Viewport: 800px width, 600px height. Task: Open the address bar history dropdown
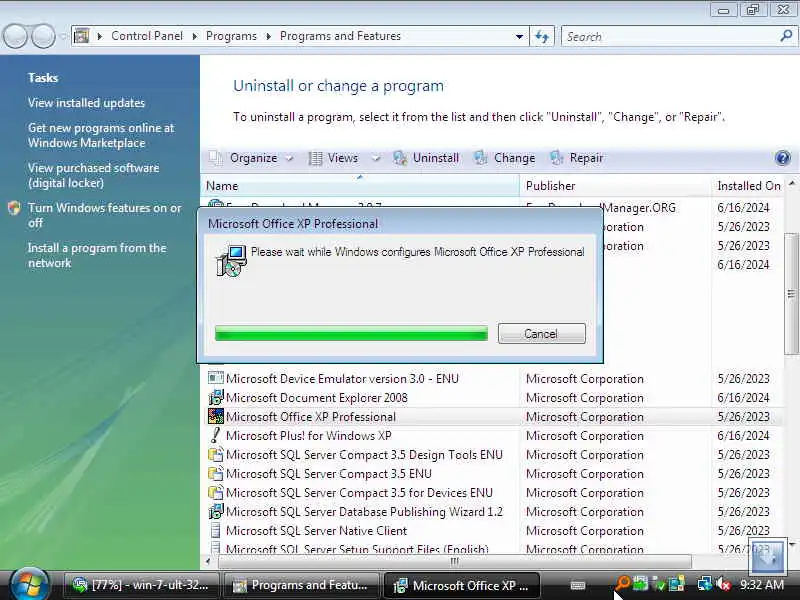coord(519,36)
